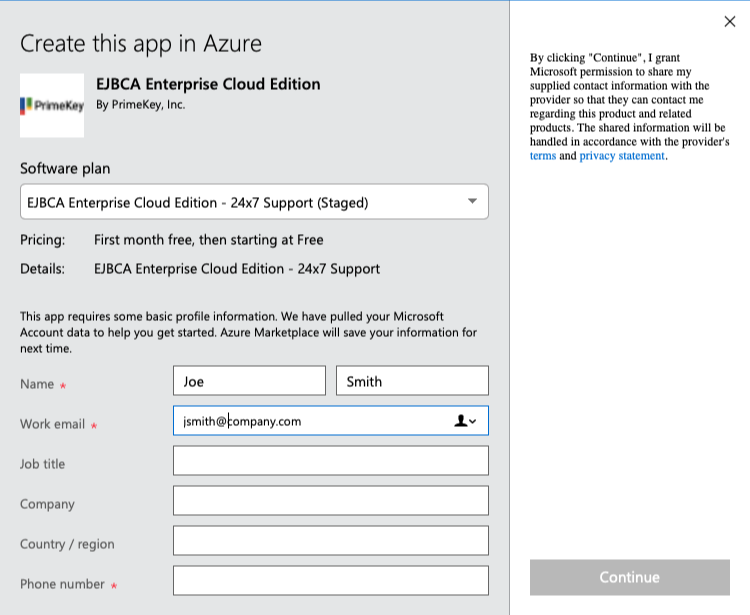Select the Company input field
The image size is (750, 615).
(330, 501)
